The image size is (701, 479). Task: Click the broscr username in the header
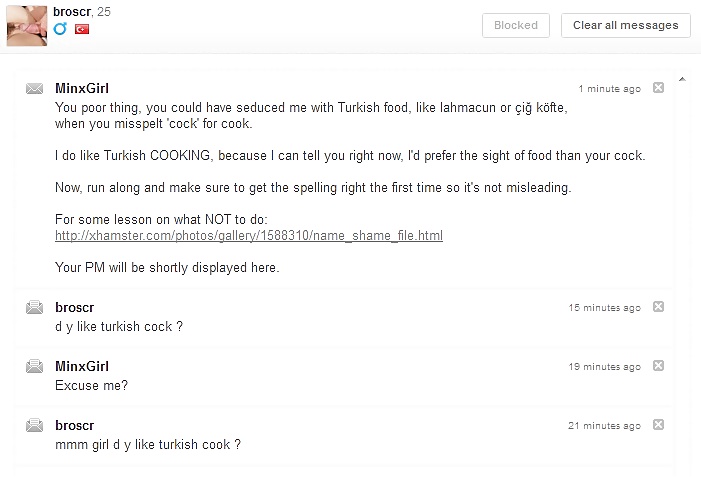point(72,12)
